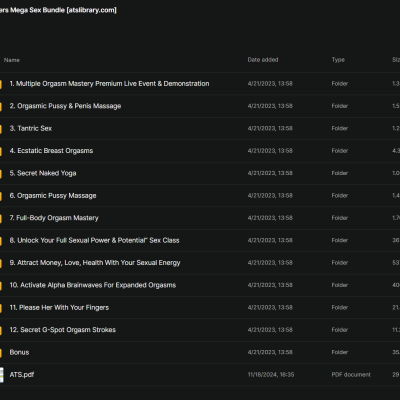Sort files by Date added header
The width and height of the screenshot is (400, 400).
click(x=263, y=60)
